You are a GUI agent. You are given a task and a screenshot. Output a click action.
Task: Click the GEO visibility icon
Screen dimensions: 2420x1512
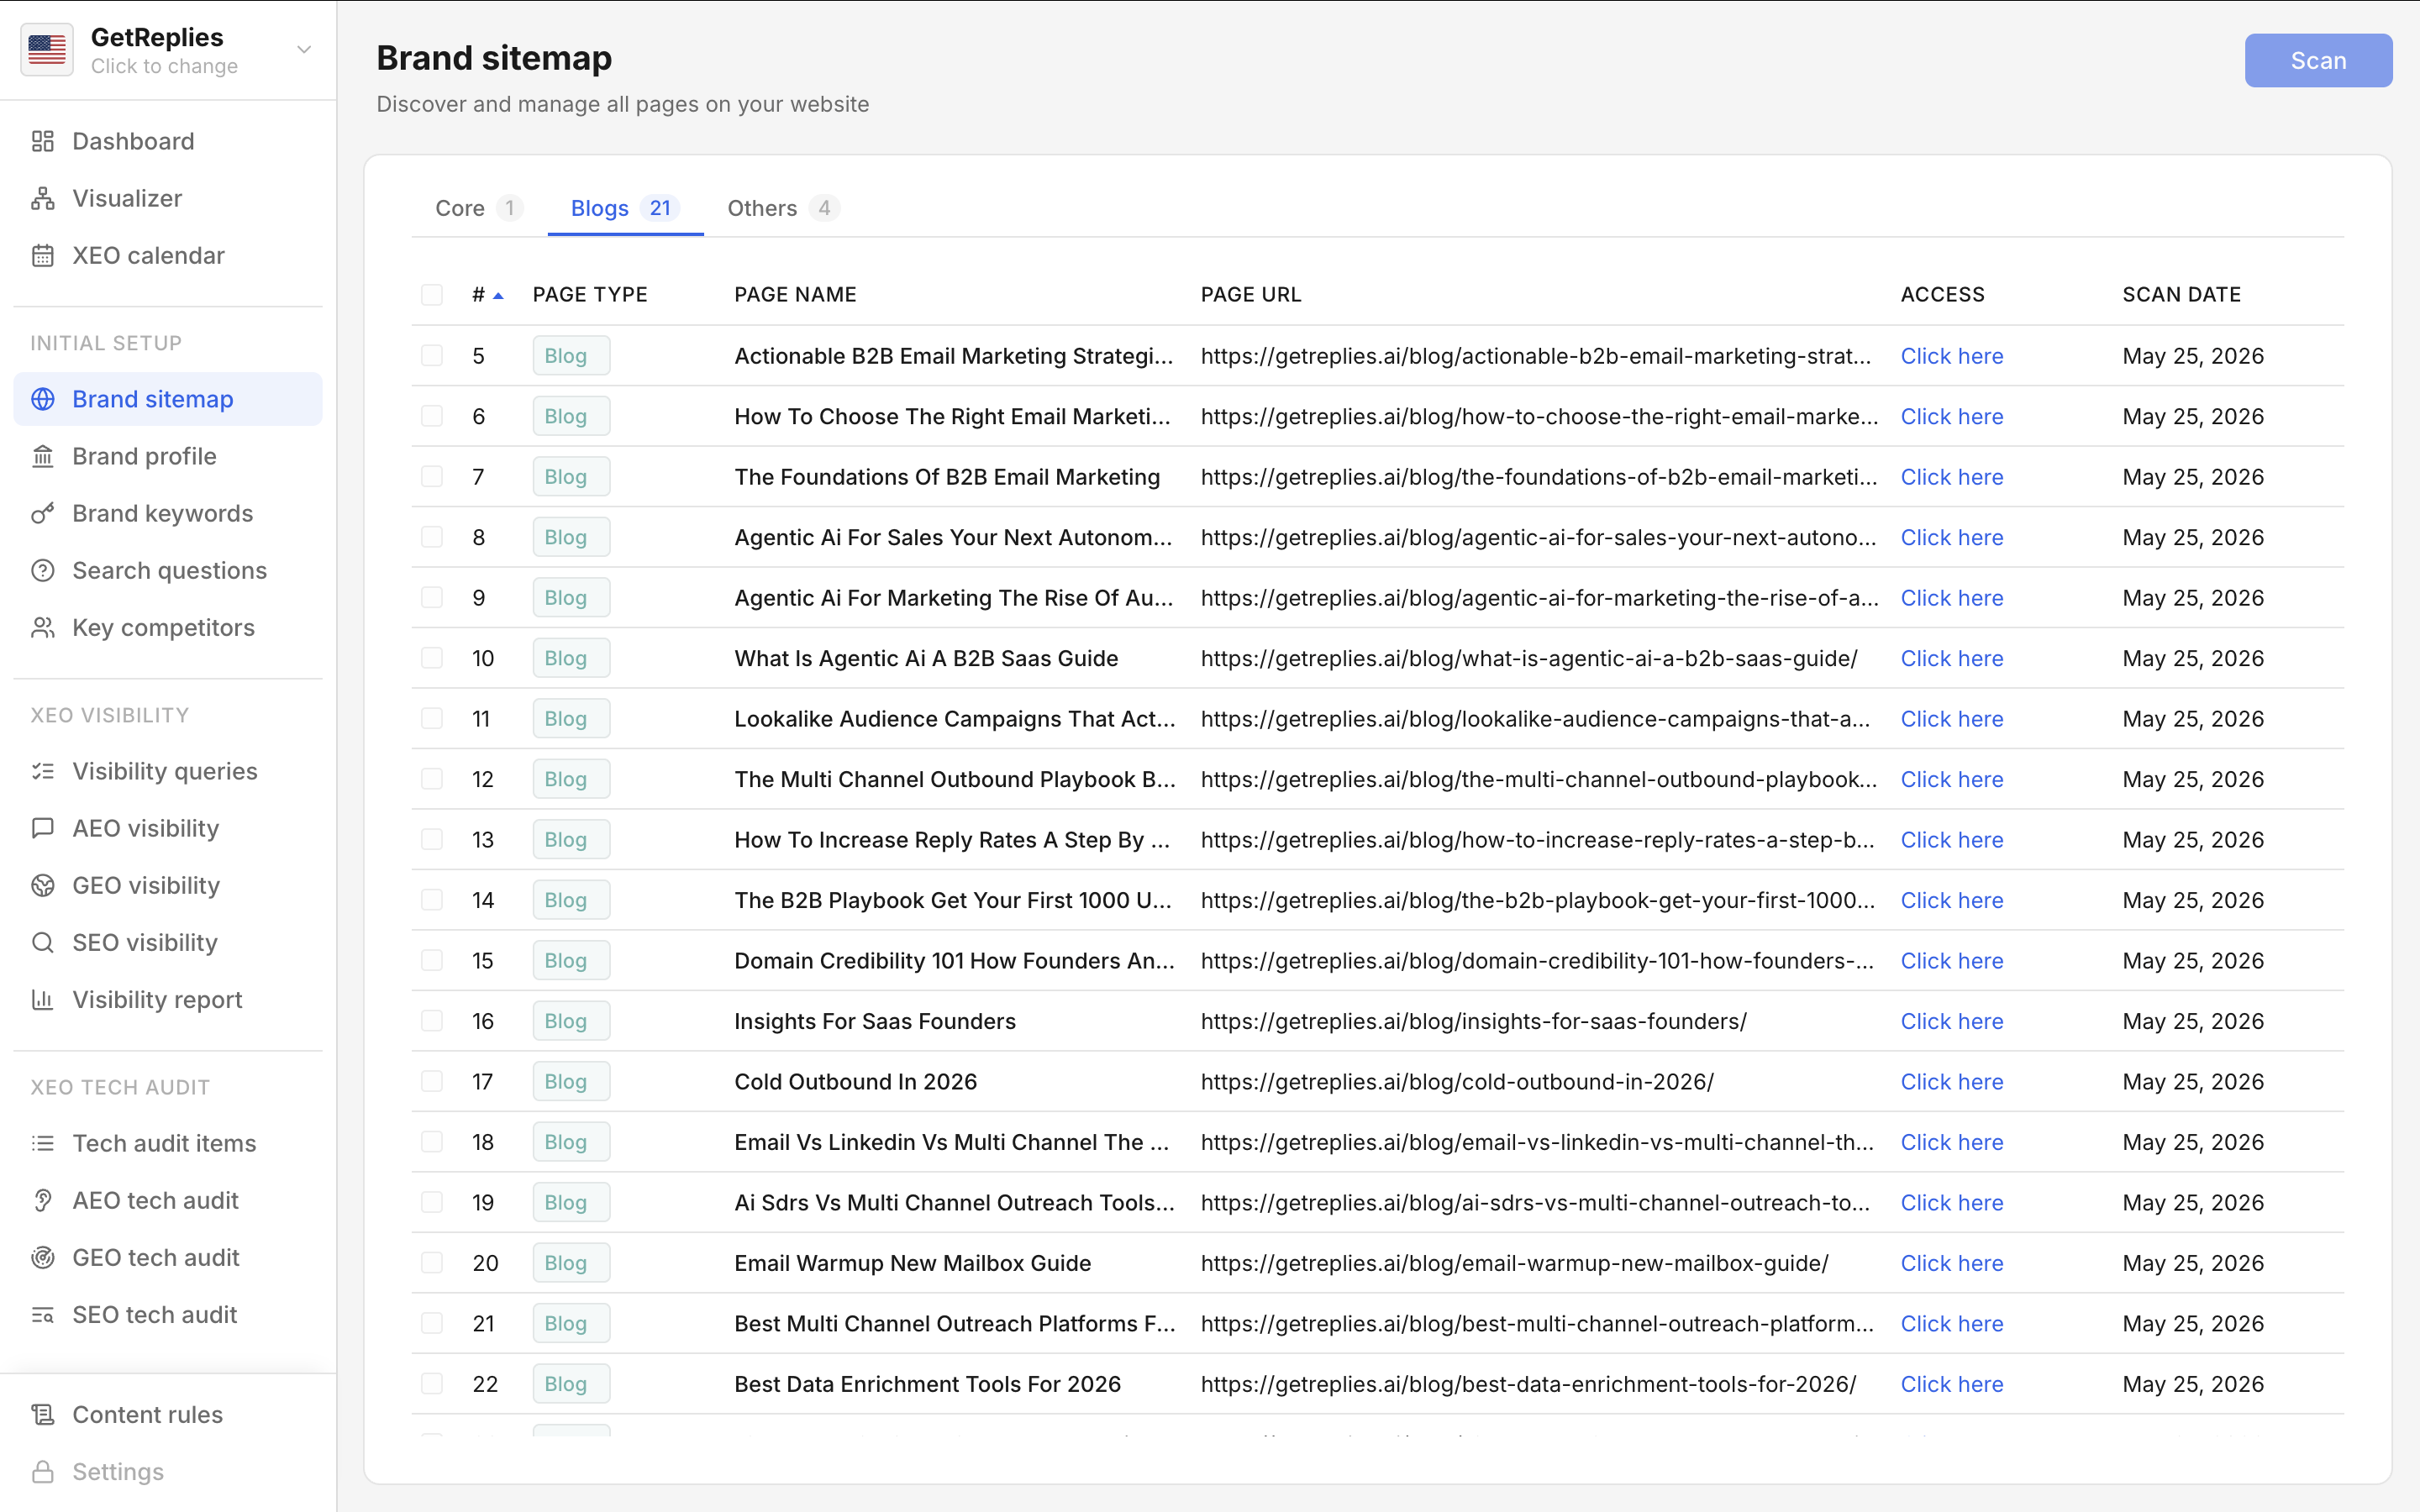(42, 885)
